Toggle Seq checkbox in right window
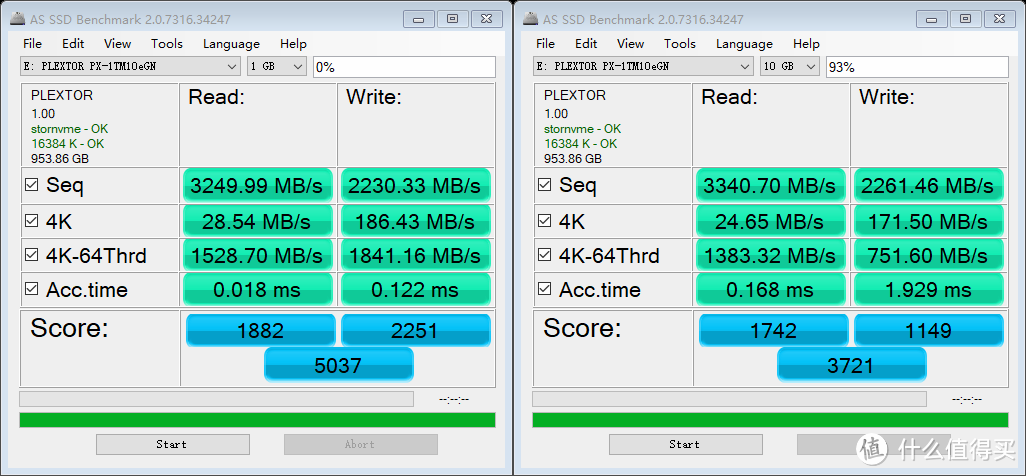This screenshot has height=476, width=1026. pyautogui.click(x=544, y=185)
